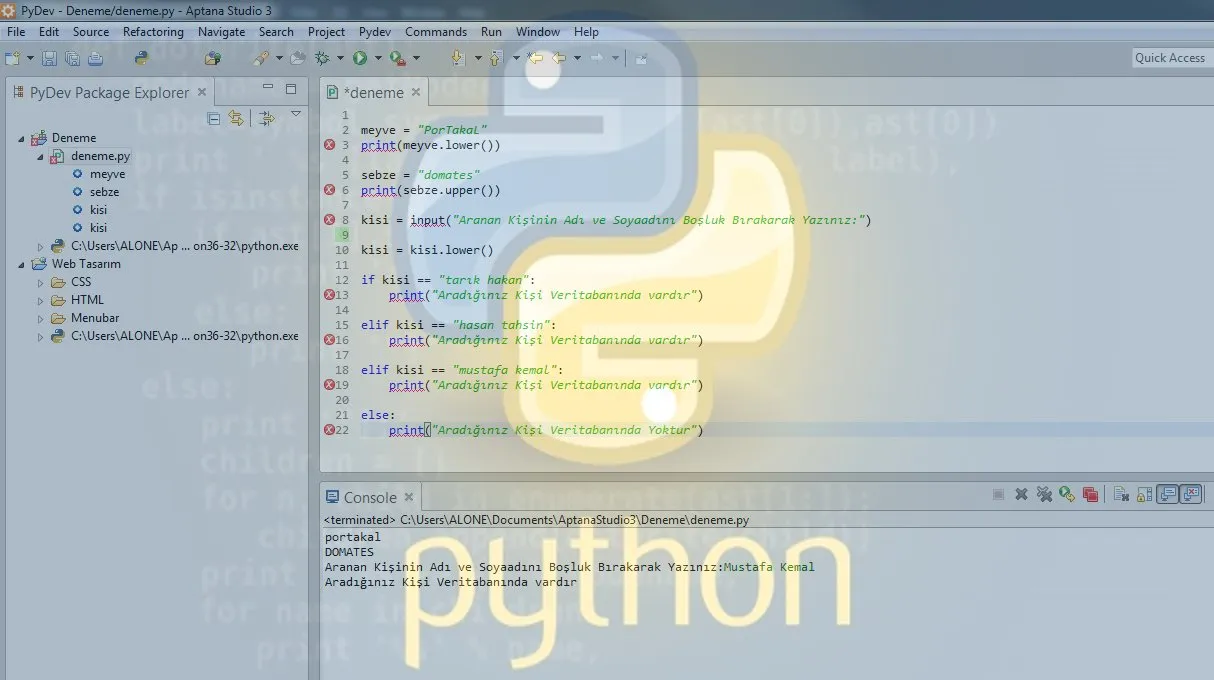Toggle Scroll Lock in Console toolbar

1144,494
